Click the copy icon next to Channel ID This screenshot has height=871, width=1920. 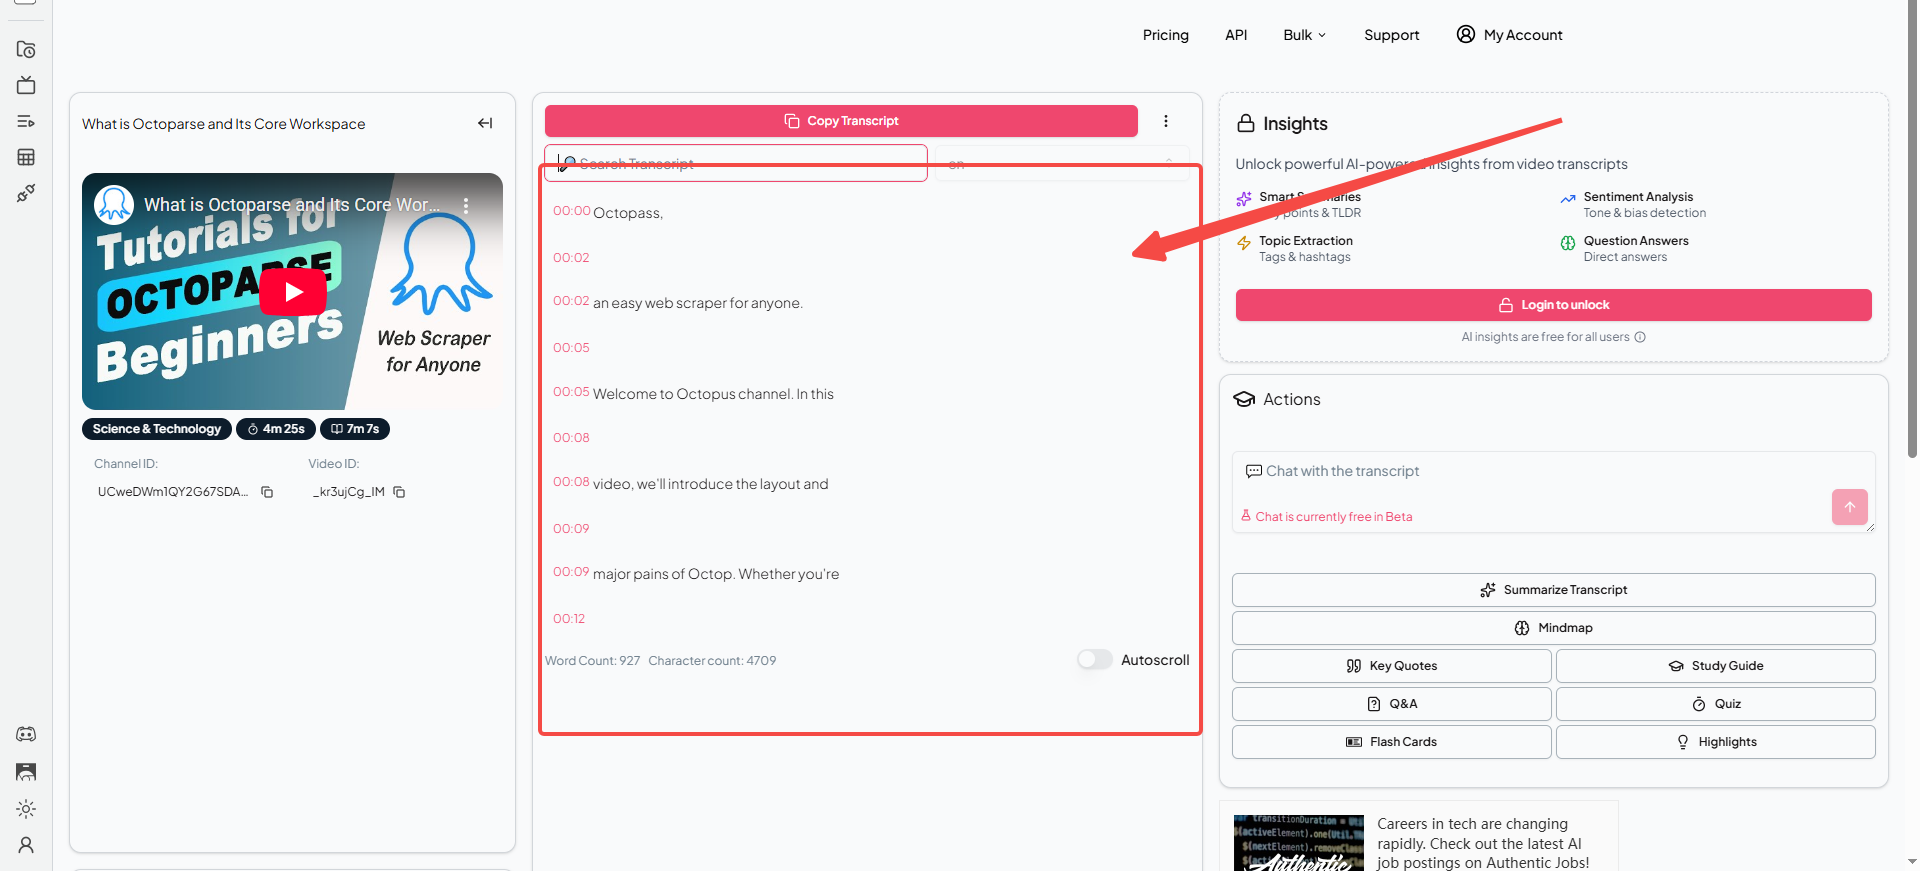(267, 492)
